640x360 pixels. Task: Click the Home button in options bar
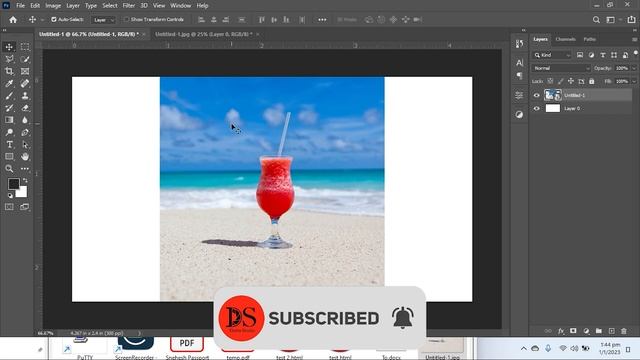(13, 20)
